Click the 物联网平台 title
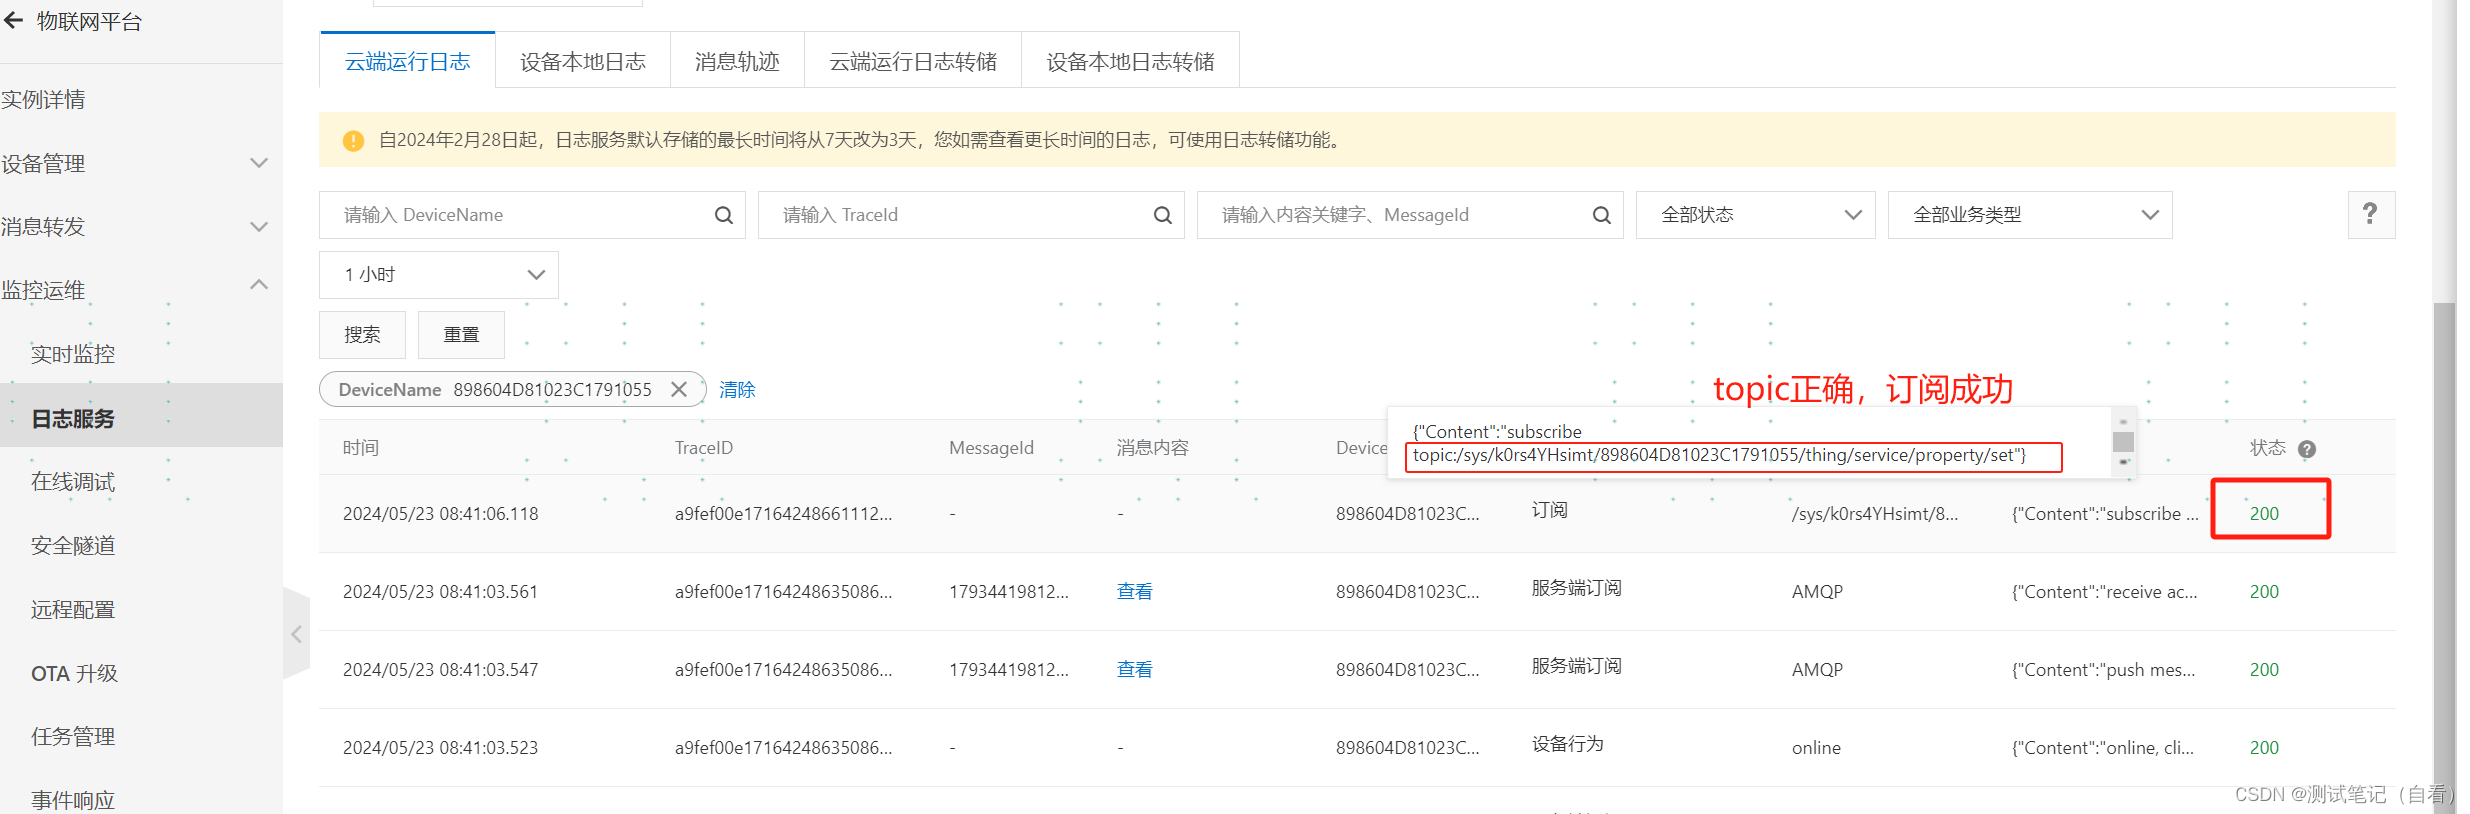 point(89,21)
